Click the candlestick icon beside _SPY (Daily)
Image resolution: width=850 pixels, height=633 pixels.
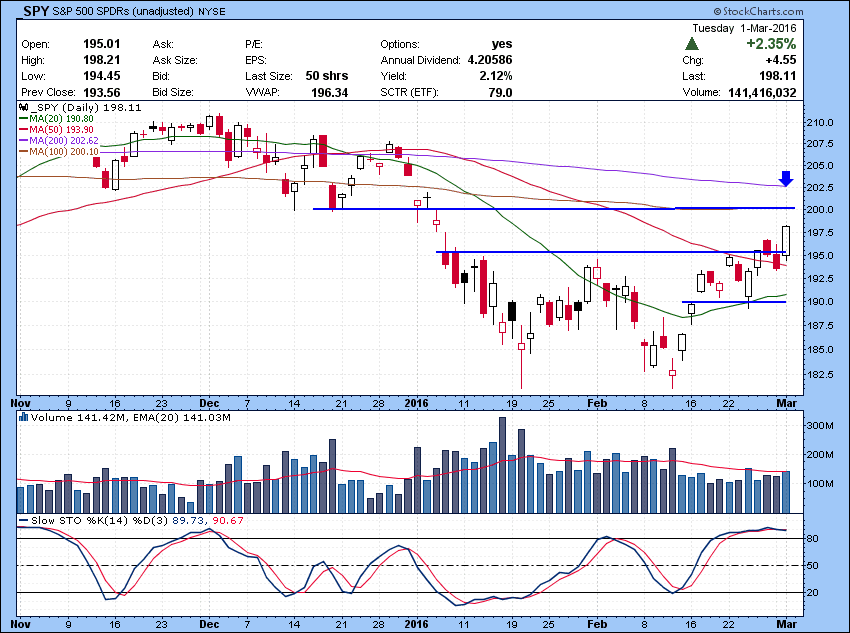[x=23, y=107]
